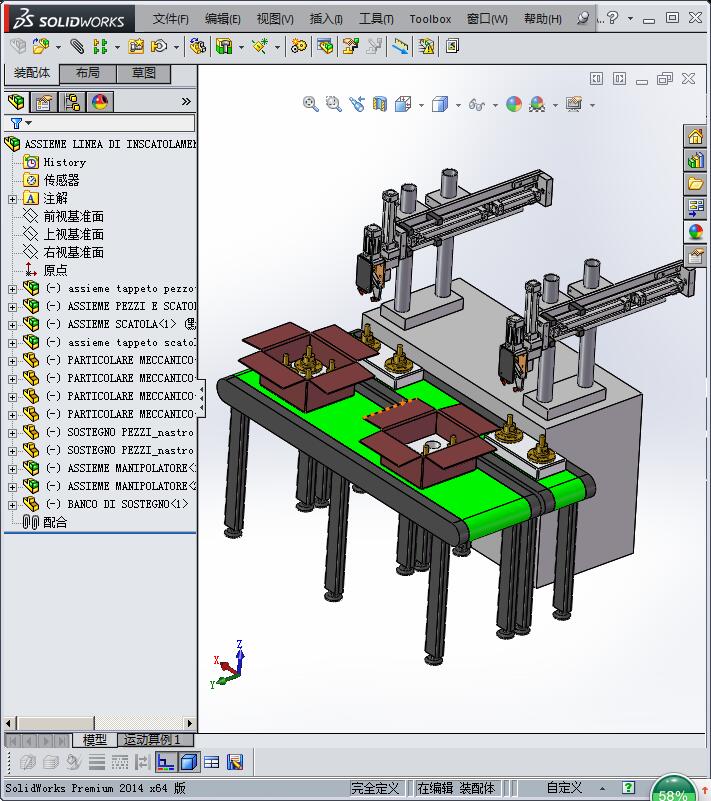Image resolution: width=711 pixels, height=801 pixels.
Task: Click the Show Hidden Components icon
Action: 197,46
